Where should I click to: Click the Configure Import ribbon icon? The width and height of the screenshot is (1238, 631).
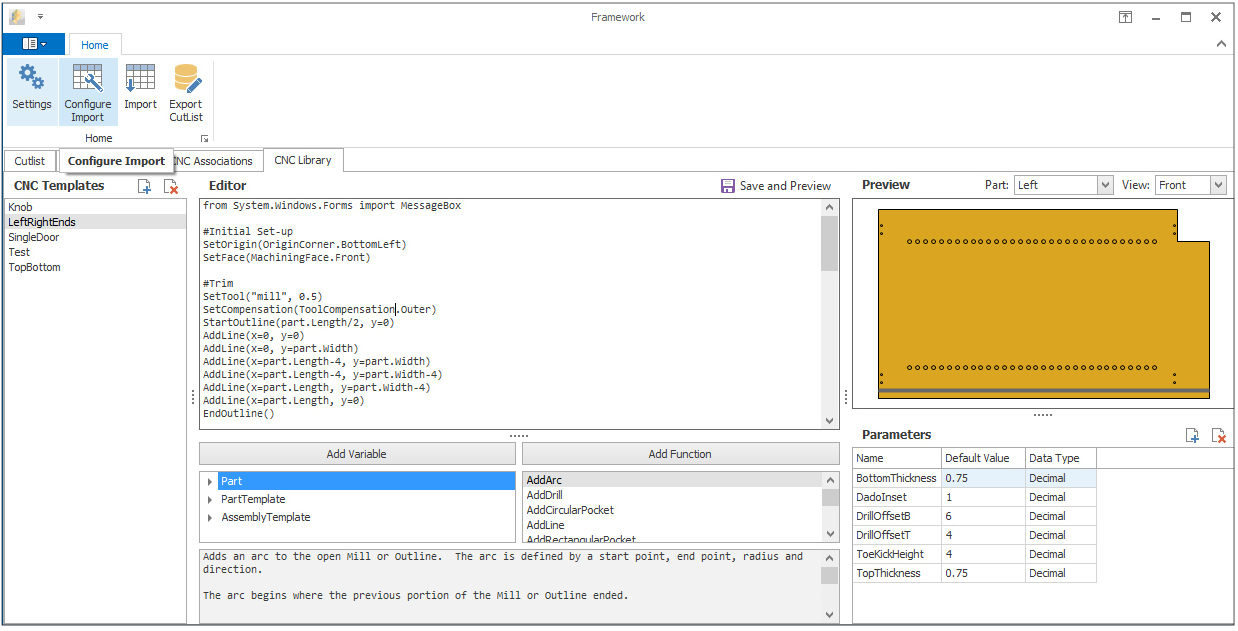[x=88, y=92]
